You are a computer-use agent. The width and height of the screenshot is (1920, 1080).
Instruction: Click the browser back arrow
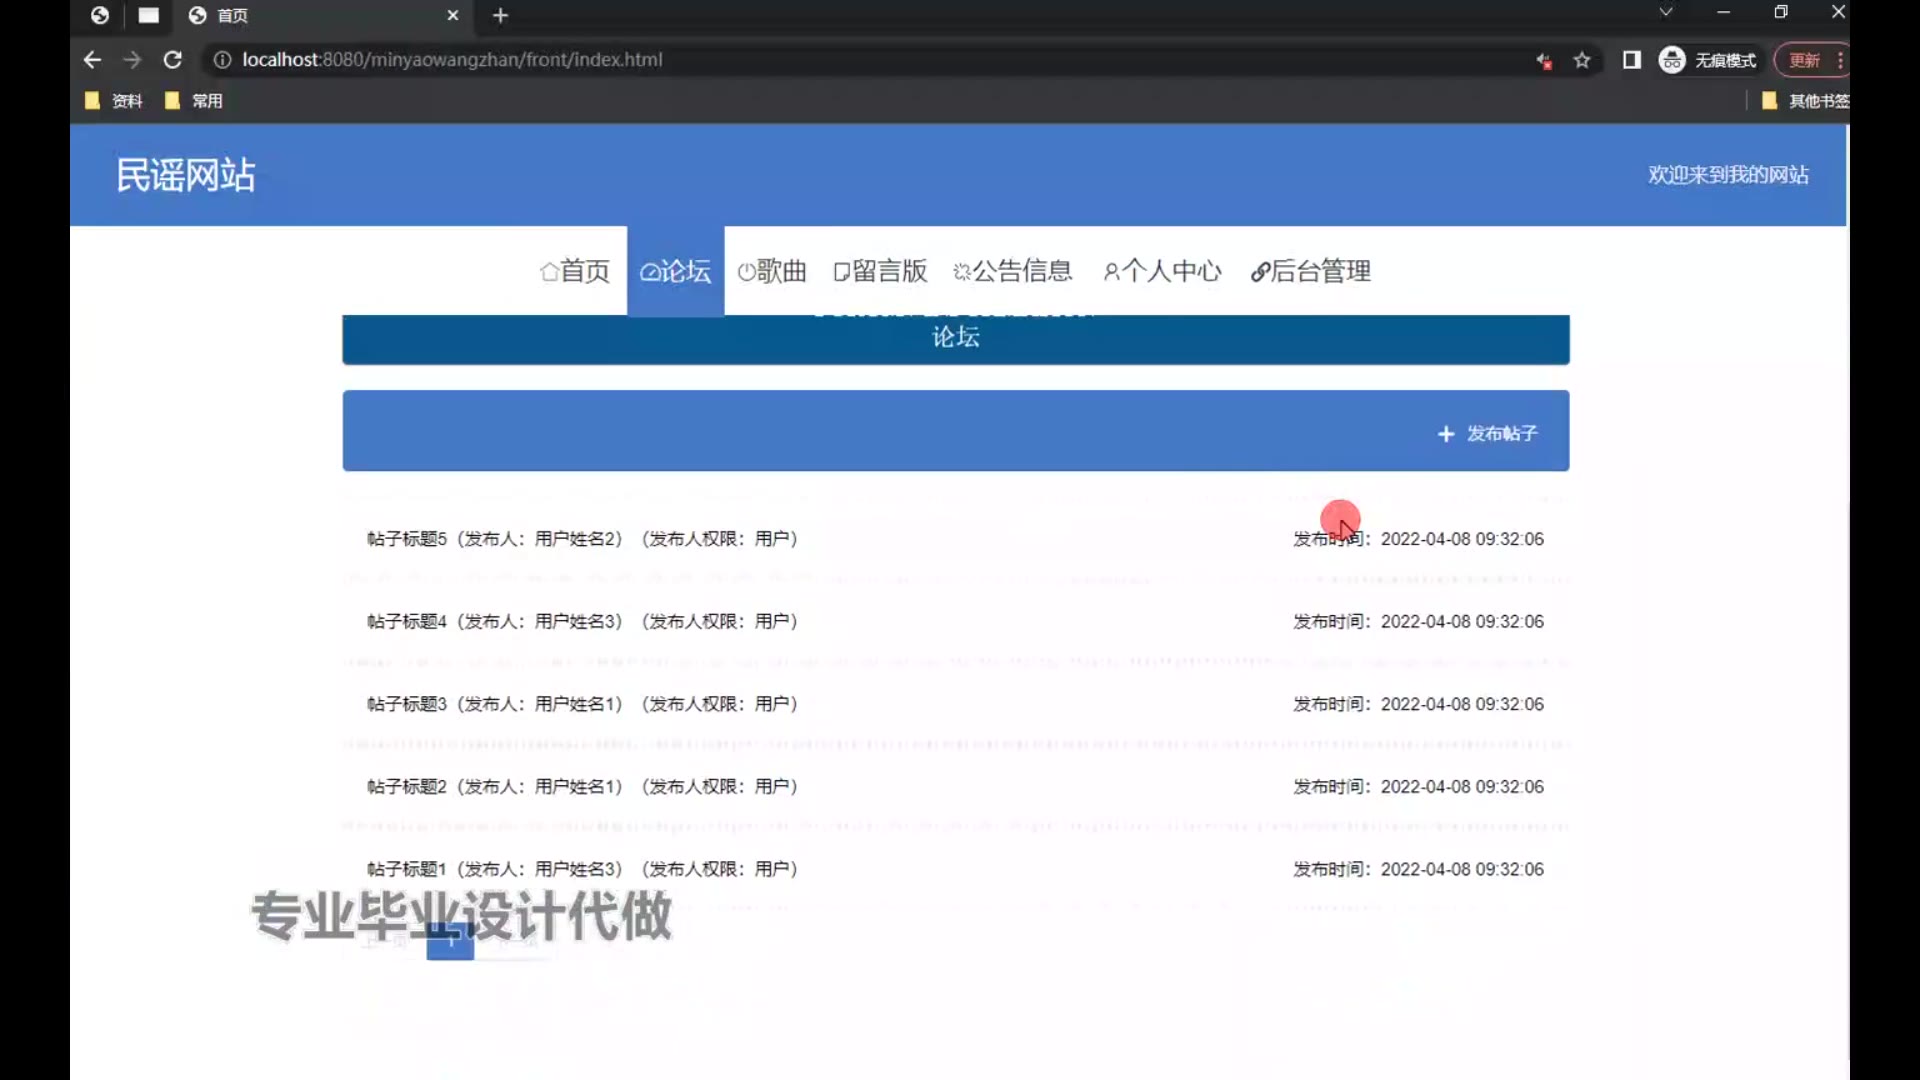pyautogui.click(x=92, y=60)
